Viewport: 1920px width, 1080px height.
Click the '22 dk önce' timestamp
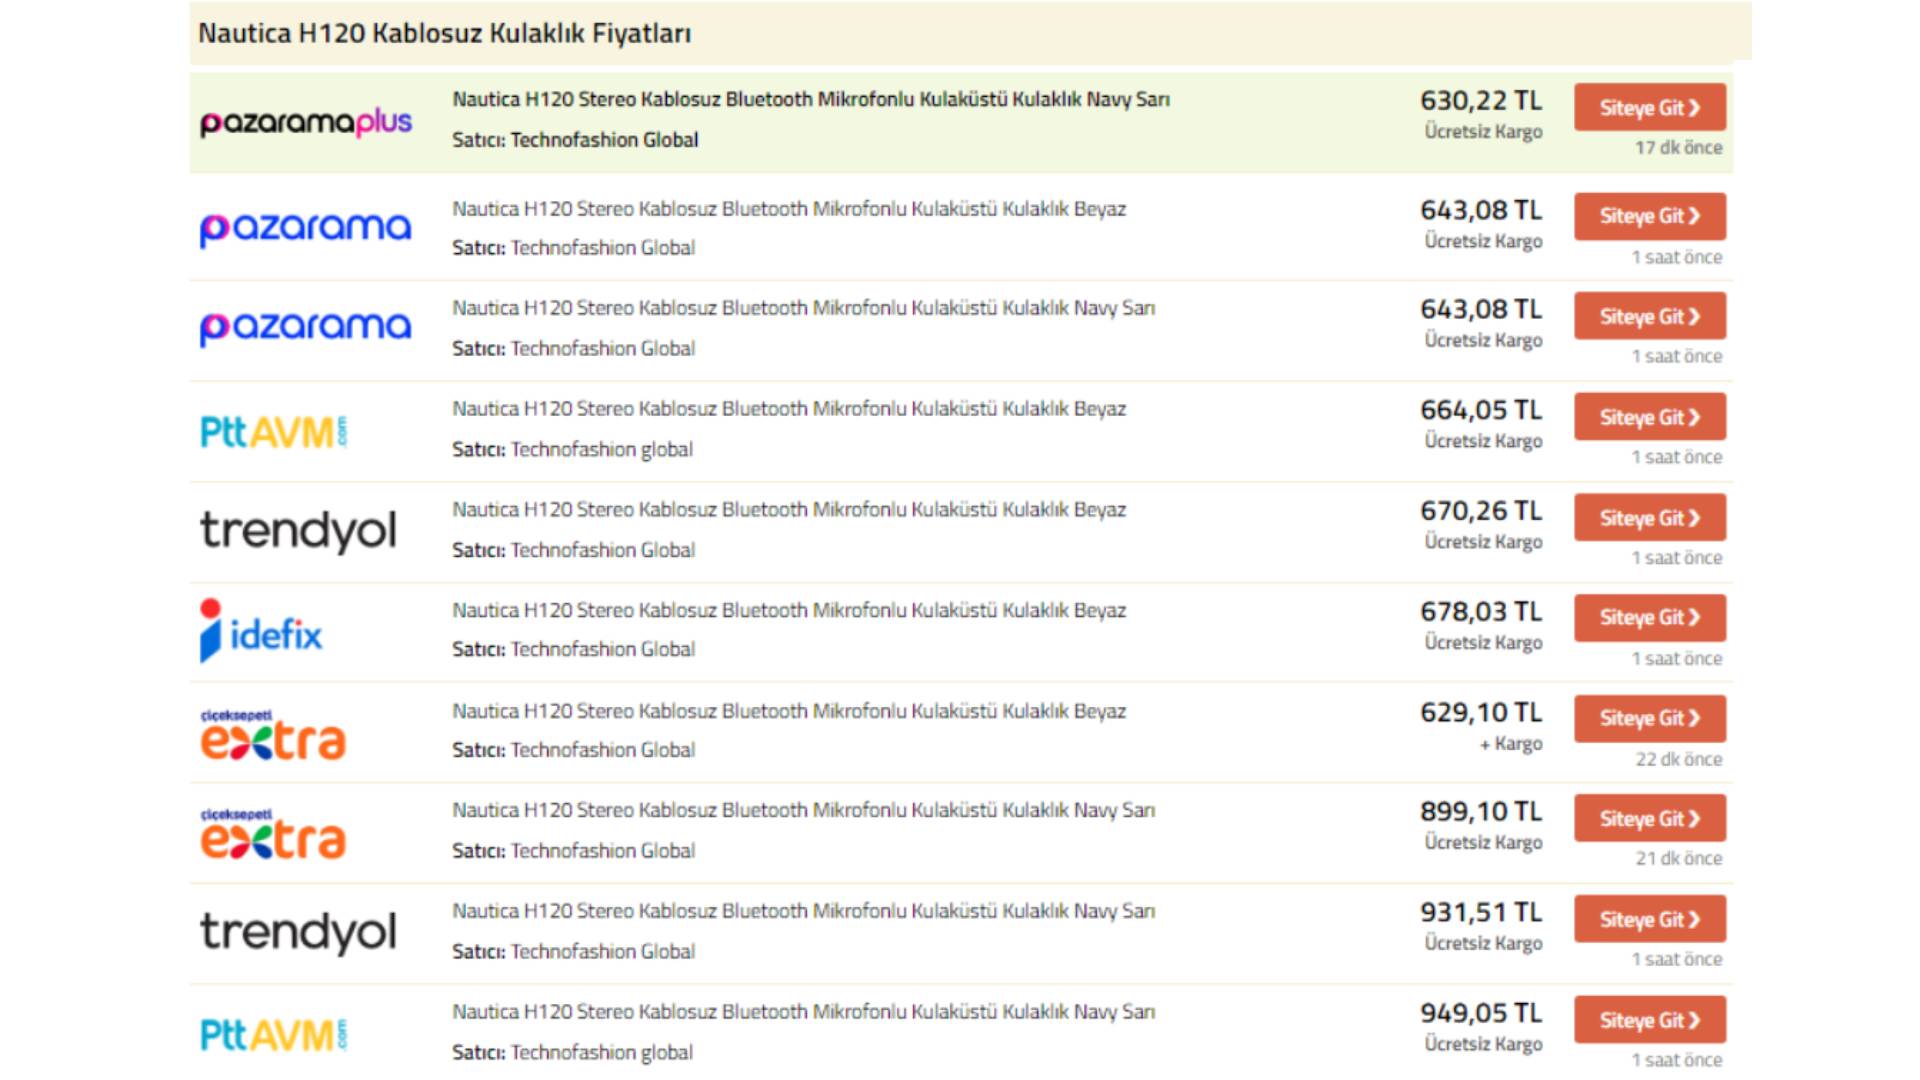pyautogui.click(x=1679, y=760)
